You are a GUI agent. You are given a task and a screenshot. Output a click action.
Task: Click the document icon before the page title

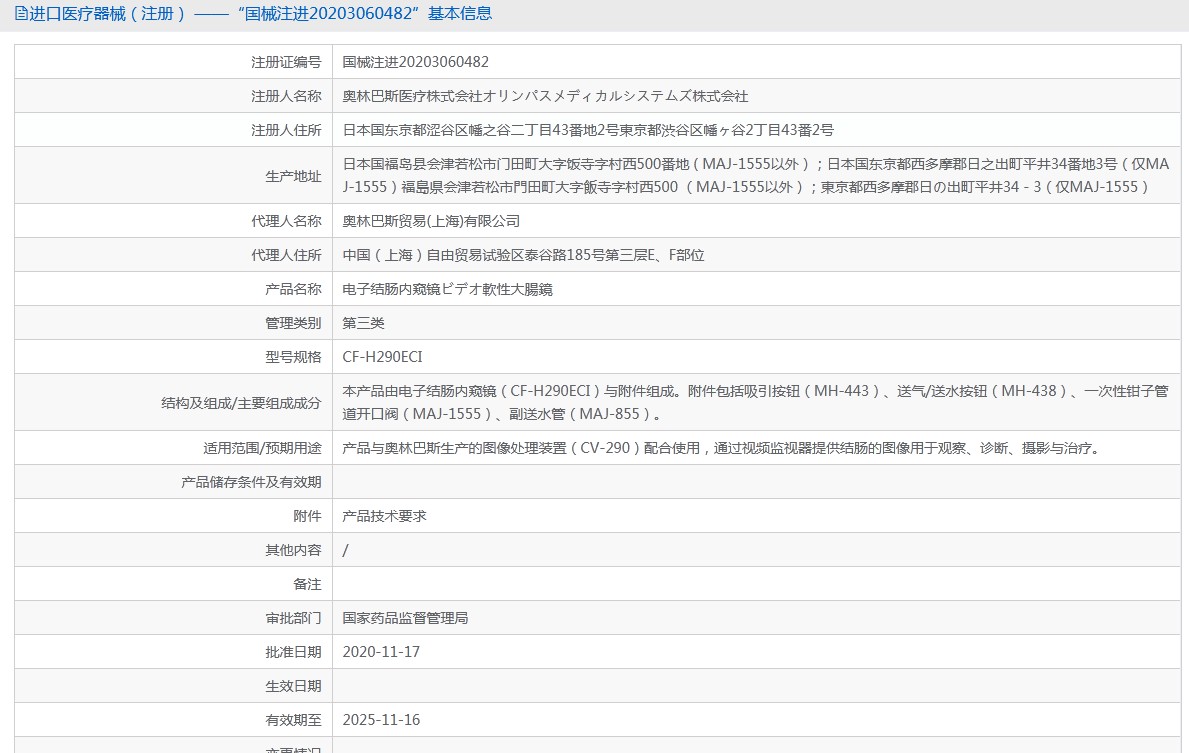[x=21, y=14]
